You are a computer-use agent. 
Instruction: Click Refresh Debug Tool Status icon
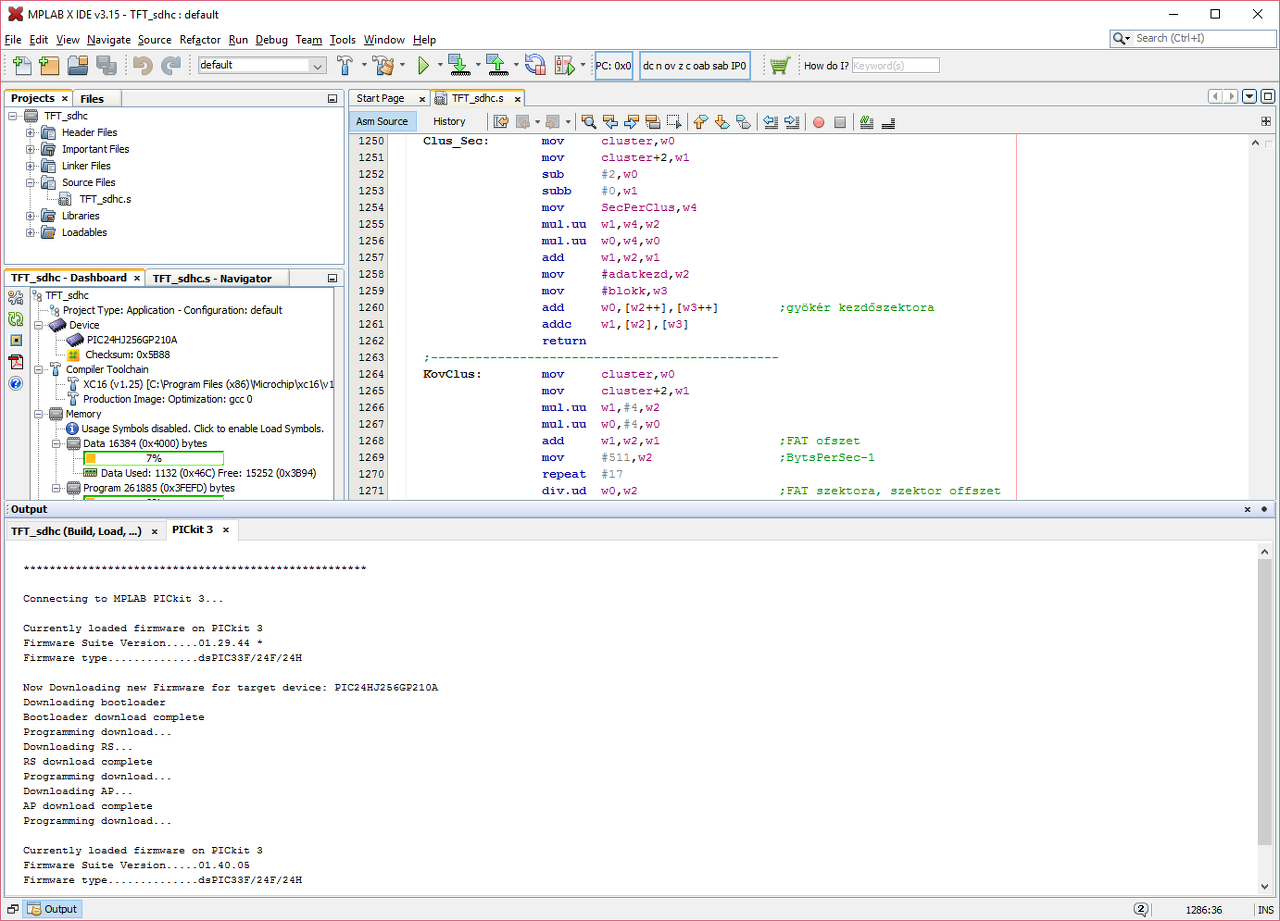coord(16,319)
